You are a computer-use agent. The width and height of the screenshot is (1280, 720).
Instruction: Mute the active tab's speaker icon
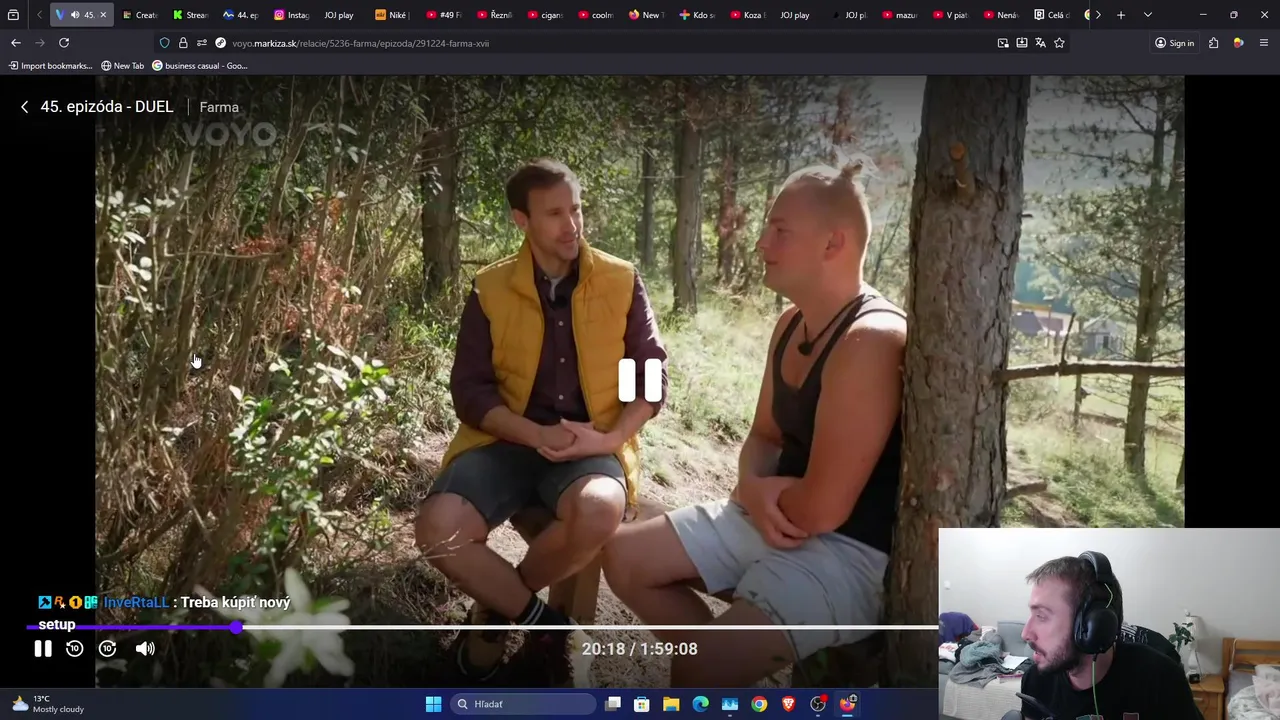tap(75, 15)
